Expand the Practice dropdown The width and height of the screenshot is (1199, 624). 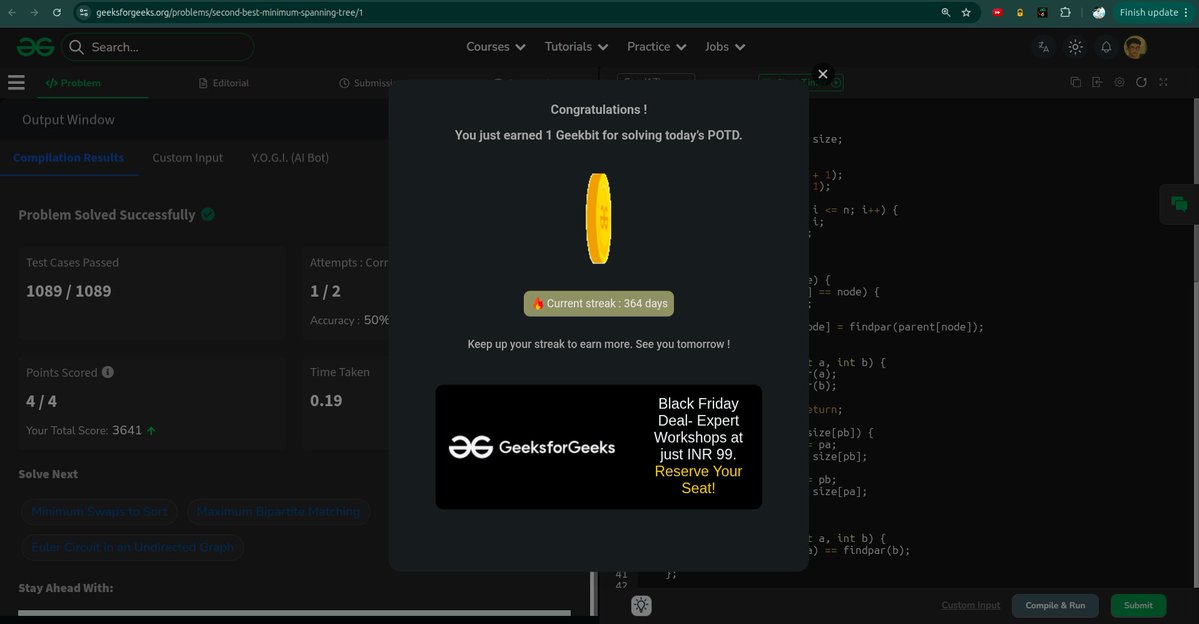click(x=656, y=47)
